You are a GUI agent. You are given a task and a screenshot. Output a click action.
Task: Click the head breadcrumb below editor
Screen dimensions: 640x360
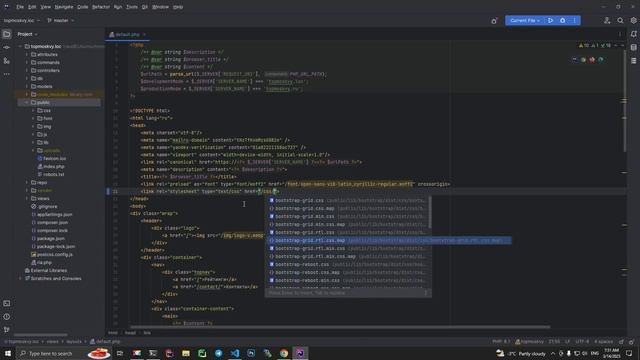[130, 333]
